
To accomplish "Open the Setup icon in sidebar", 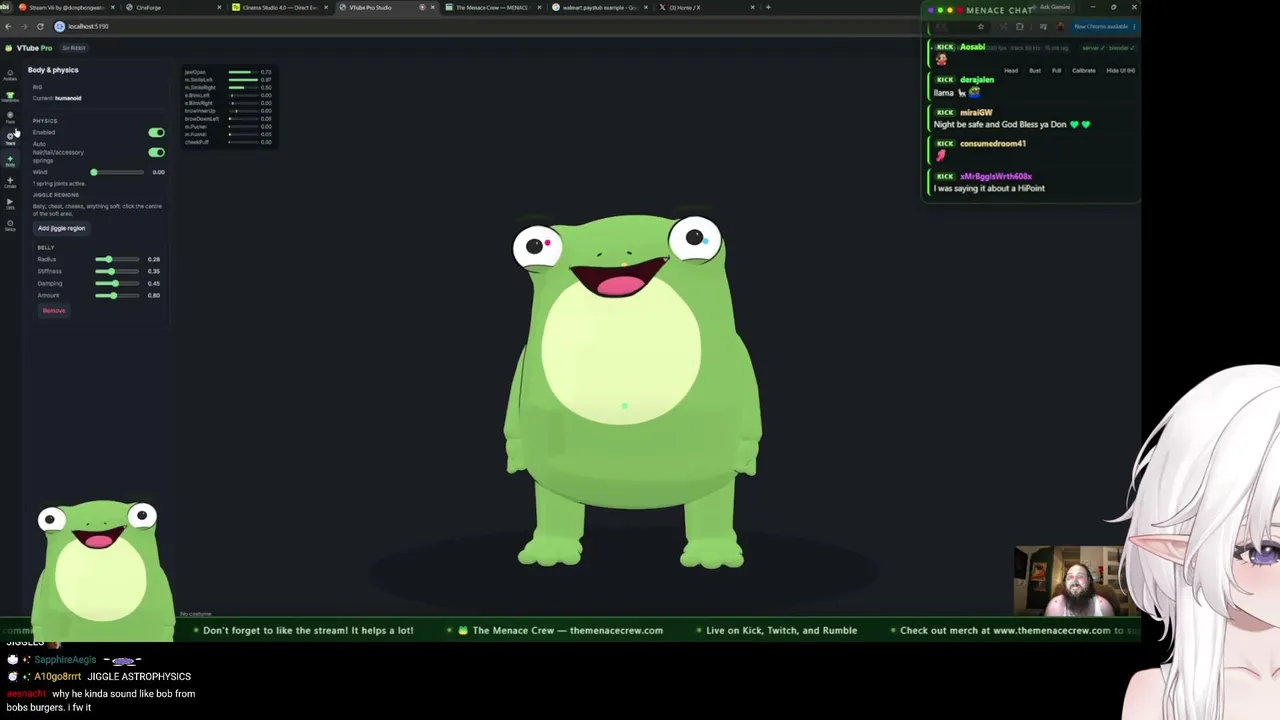I will click(10, 224).
